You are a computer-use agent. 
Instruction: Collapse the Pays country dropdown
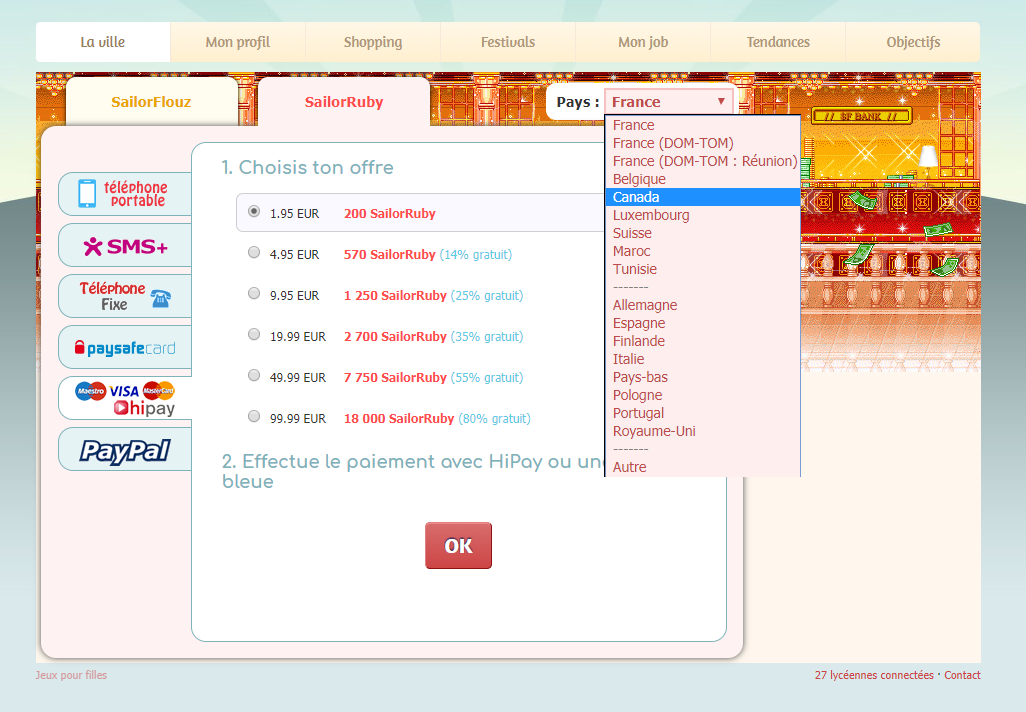click(669, 101)
